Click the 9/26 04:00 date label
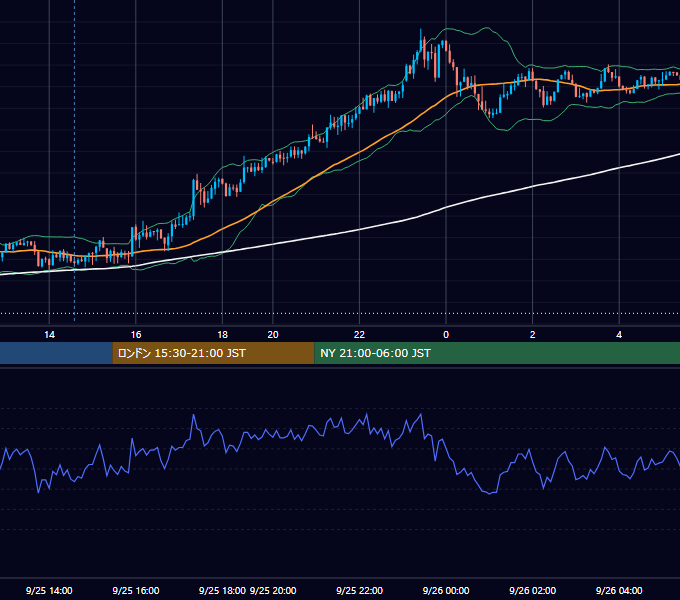680x600 pixels. click(x=619, y=590)
